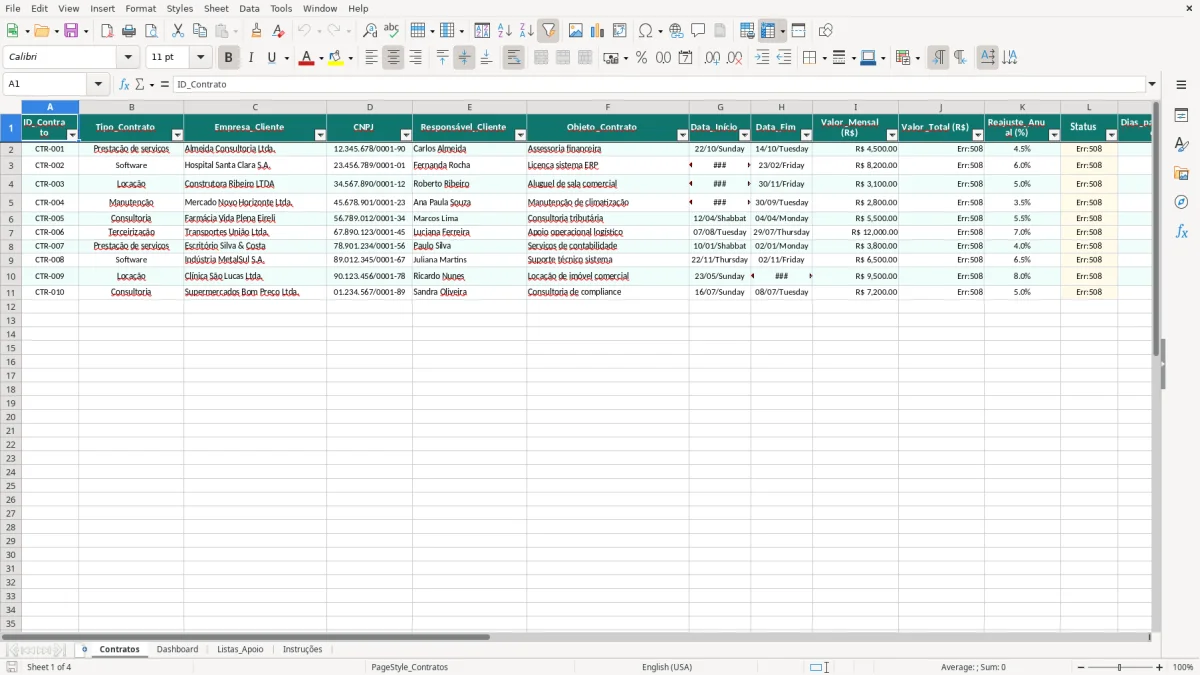Toggle Italic formatting
Viewport: 1200px width, 675px height.
pyautogui.click(x=251, y=58)
